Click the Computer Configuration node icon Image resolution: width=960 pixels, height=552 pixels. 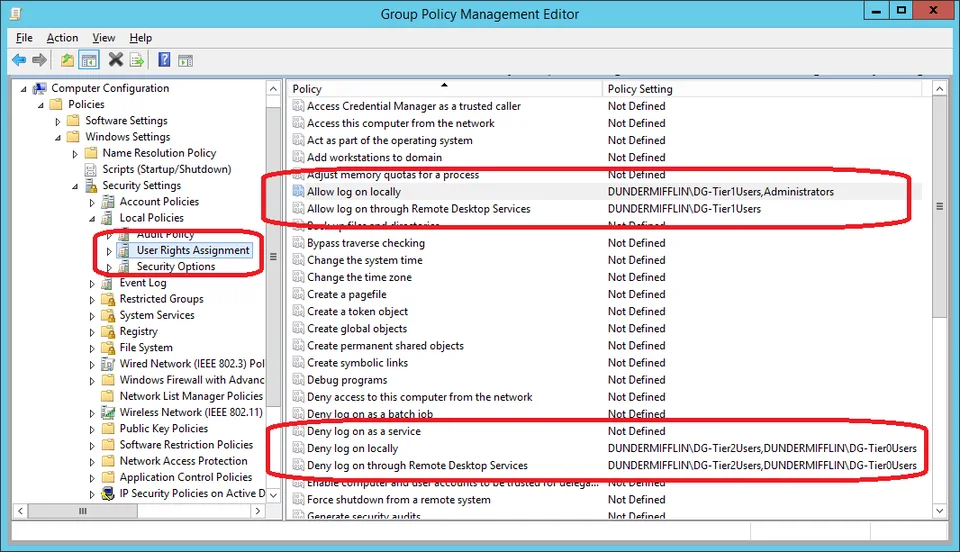click(x=40, y=88)
